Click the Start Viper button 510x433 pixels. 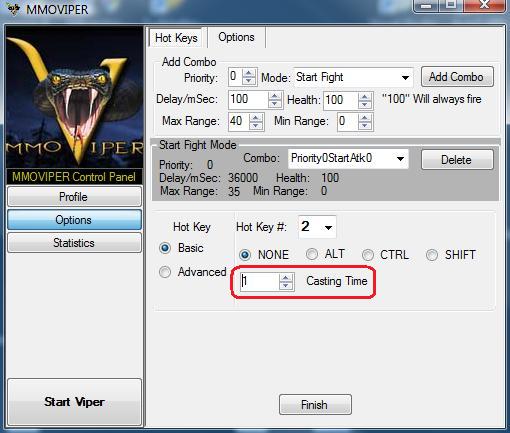tap(75, 402)
